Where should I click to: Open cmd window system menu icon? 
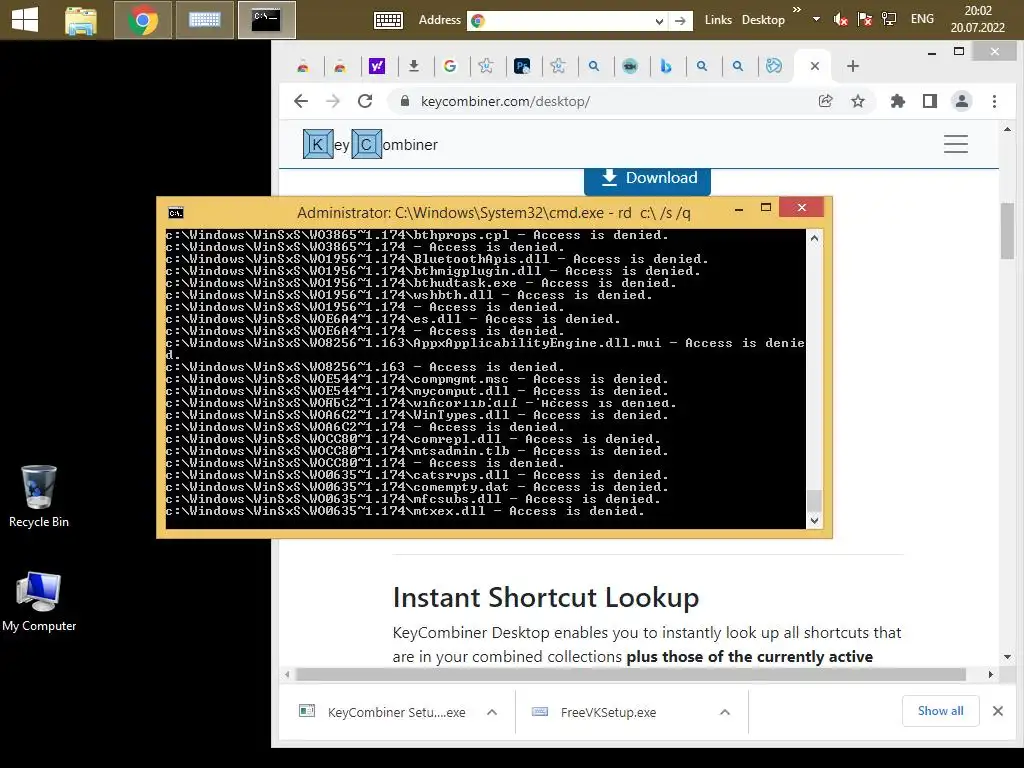coord(176,213)
